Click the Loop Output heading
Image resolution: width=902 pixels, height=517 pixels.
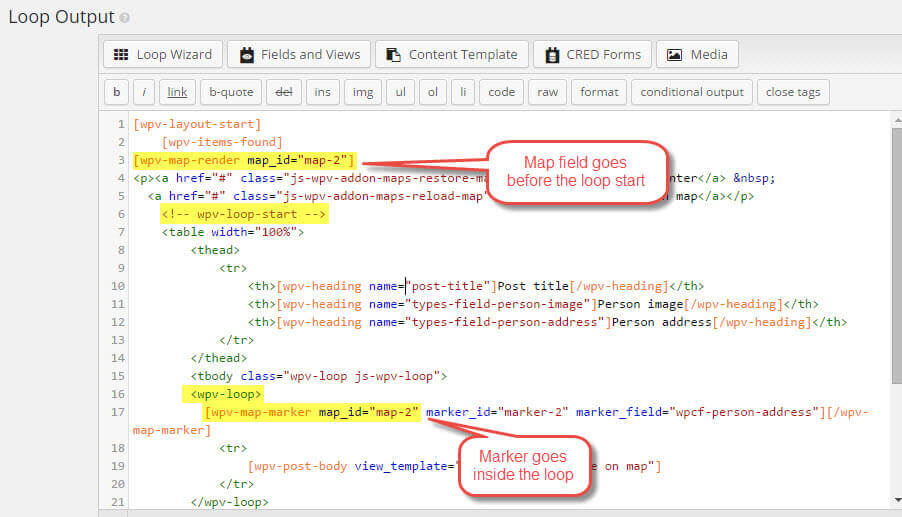coord(62,17)
